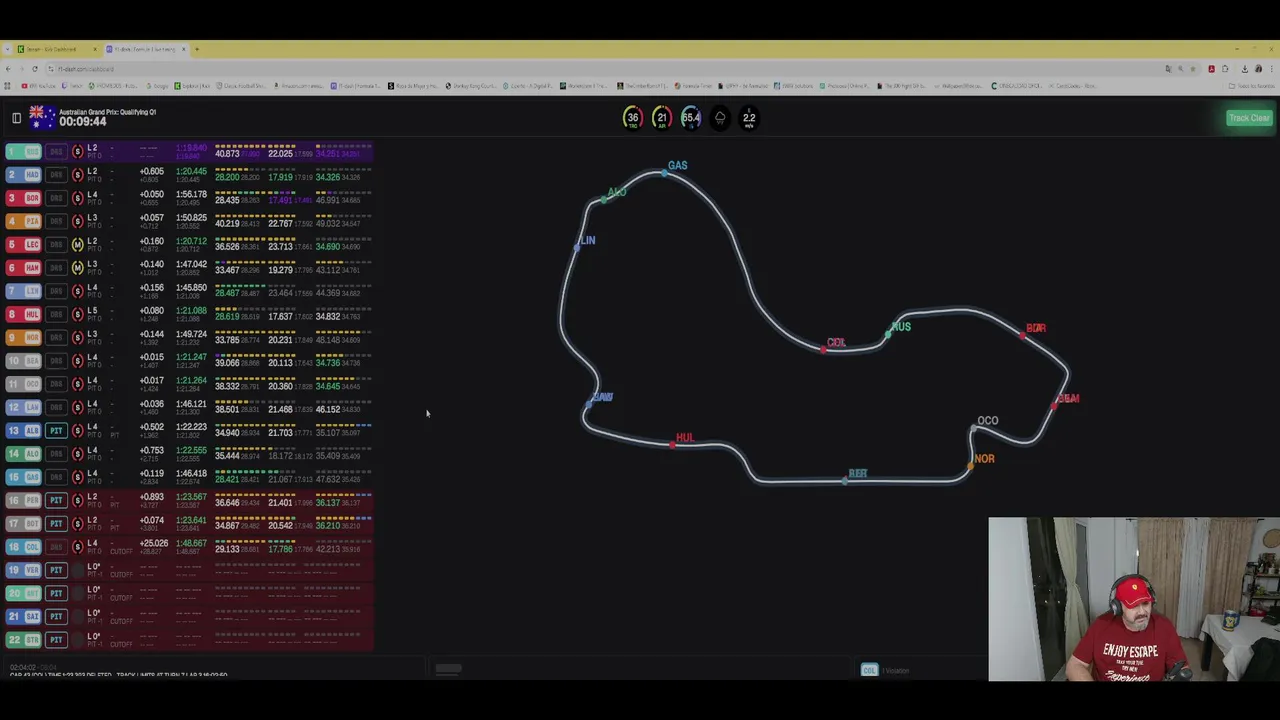Screen dimensions: 1280x720
Task: Reload the page in the browser
Action: pyautogui.click(x=34, y=69)
